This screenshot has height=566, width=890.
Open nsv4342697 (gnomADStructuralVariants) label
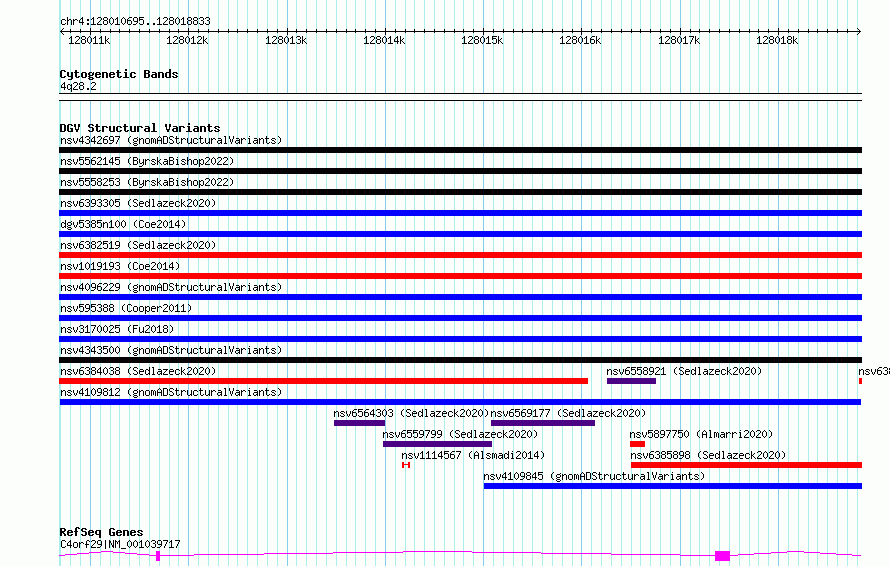(x=171, y=140)
